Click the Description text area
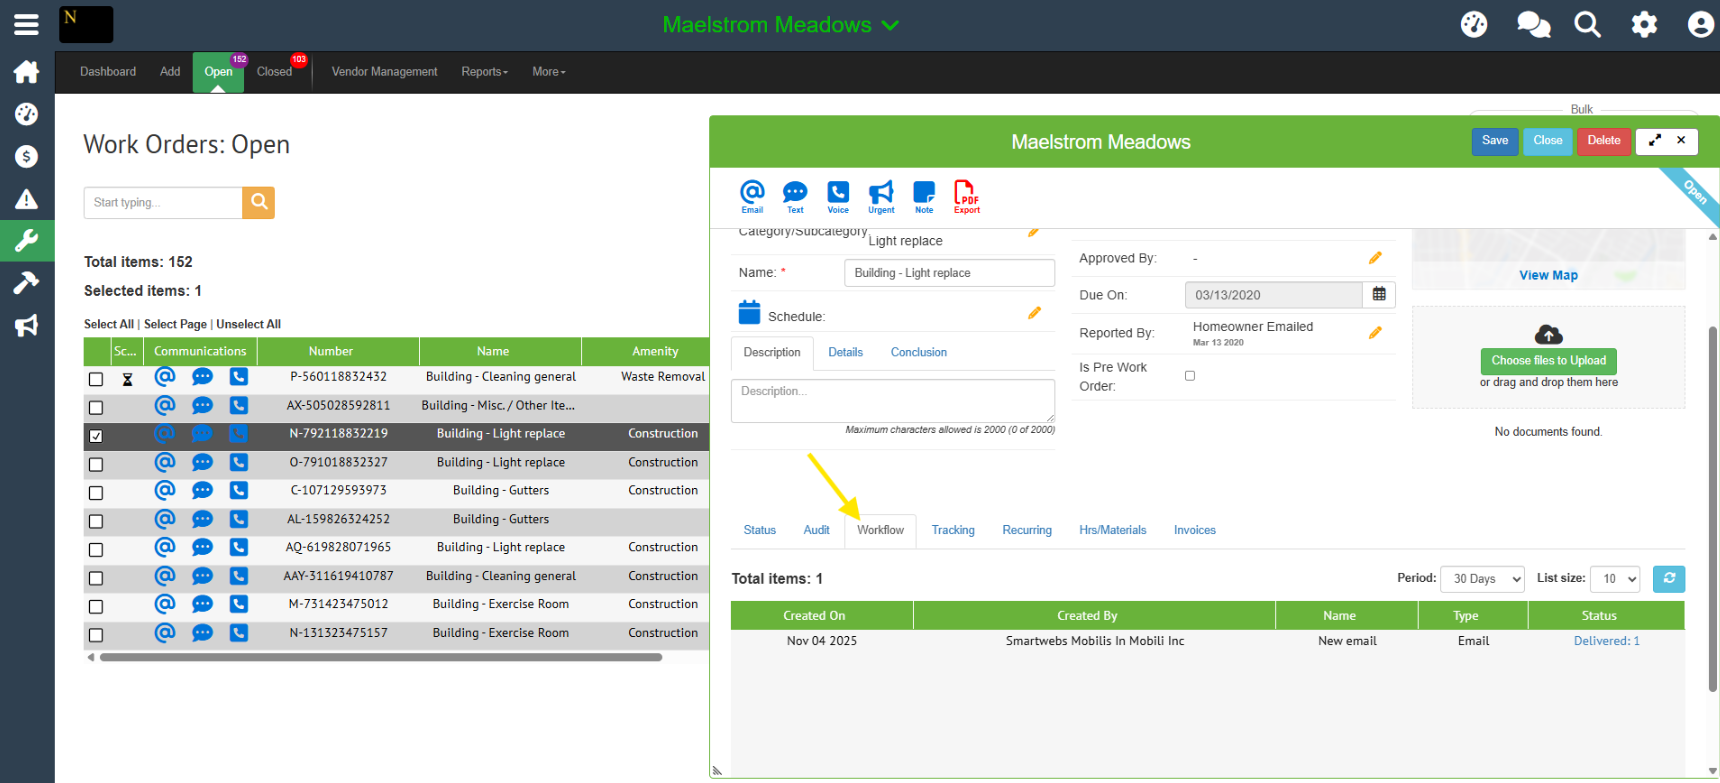 pyautogui.click(x=892, y=400)
